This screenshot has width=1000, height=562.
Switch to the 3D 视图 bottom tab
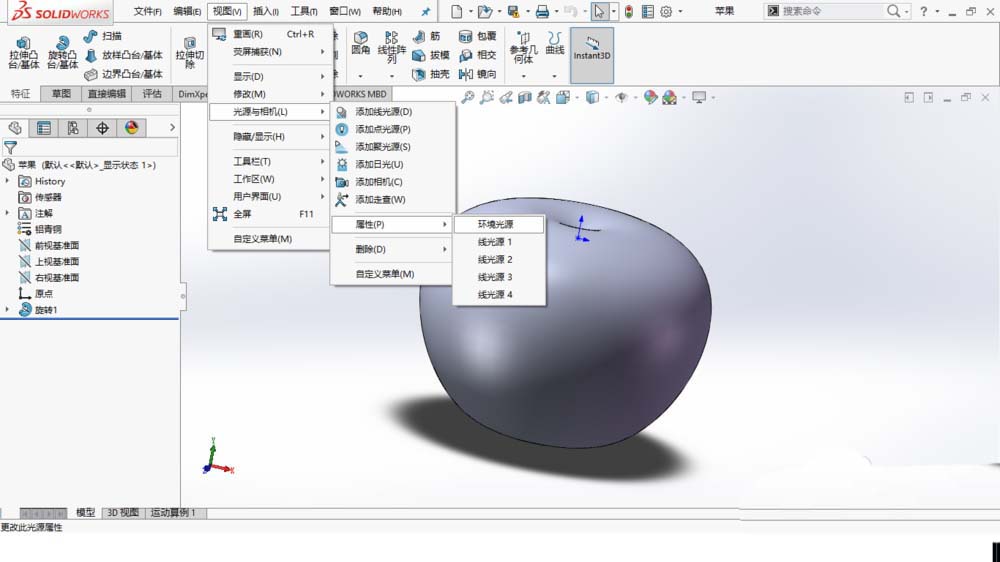pos(122,513)
